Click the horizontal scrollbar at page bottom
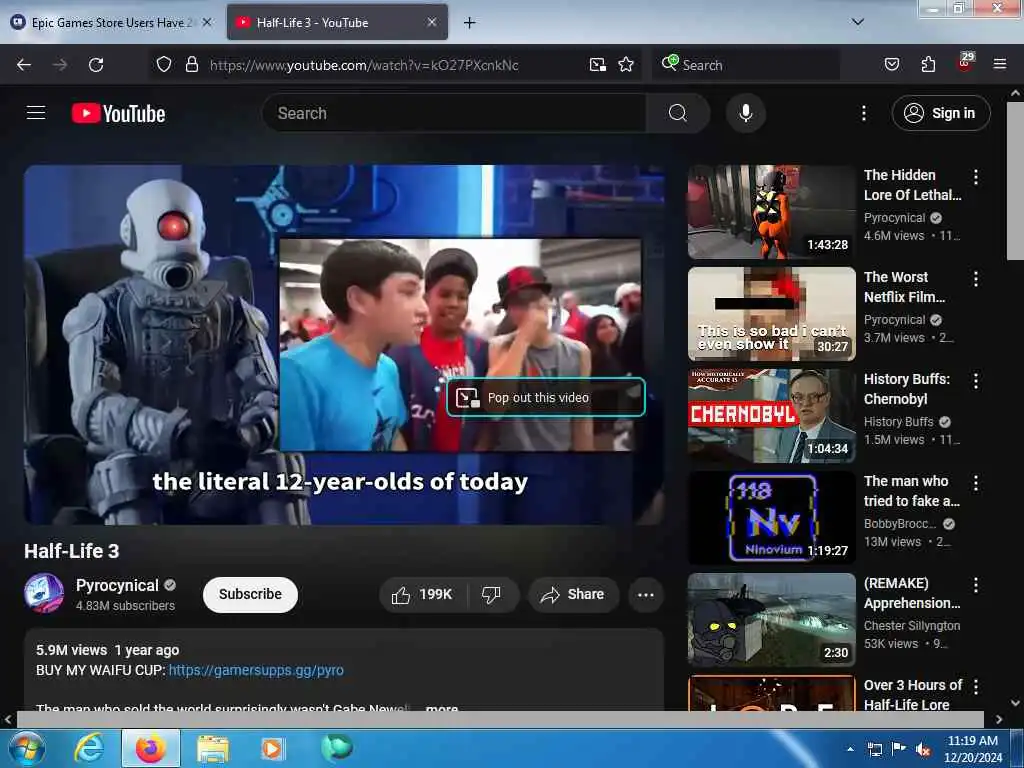The image size is (1024, 768). click(x=500, y=719)
